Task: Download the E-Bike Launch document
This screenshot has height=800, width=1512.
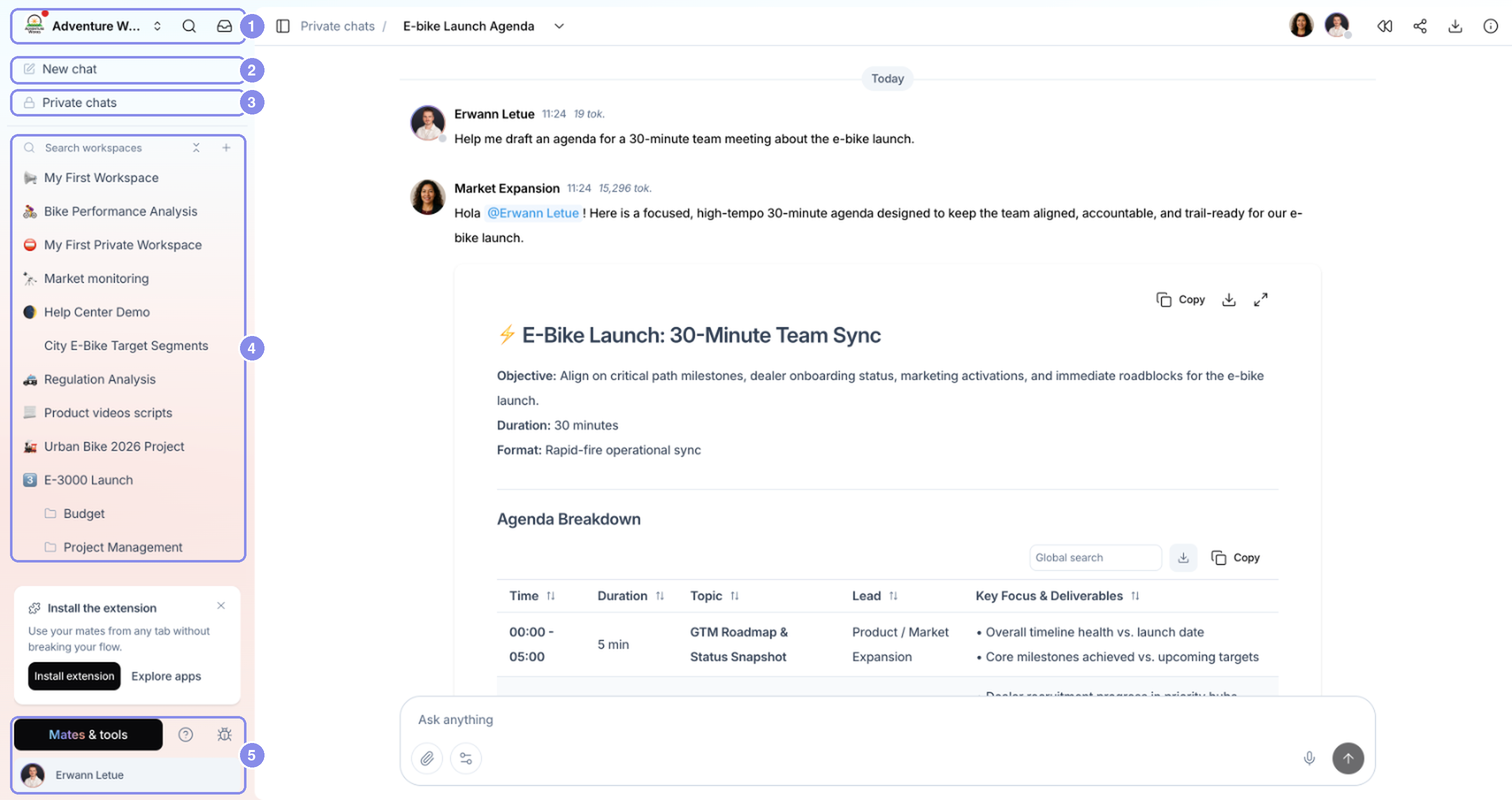Action: pyautogui.click(x=1230, y=299)
